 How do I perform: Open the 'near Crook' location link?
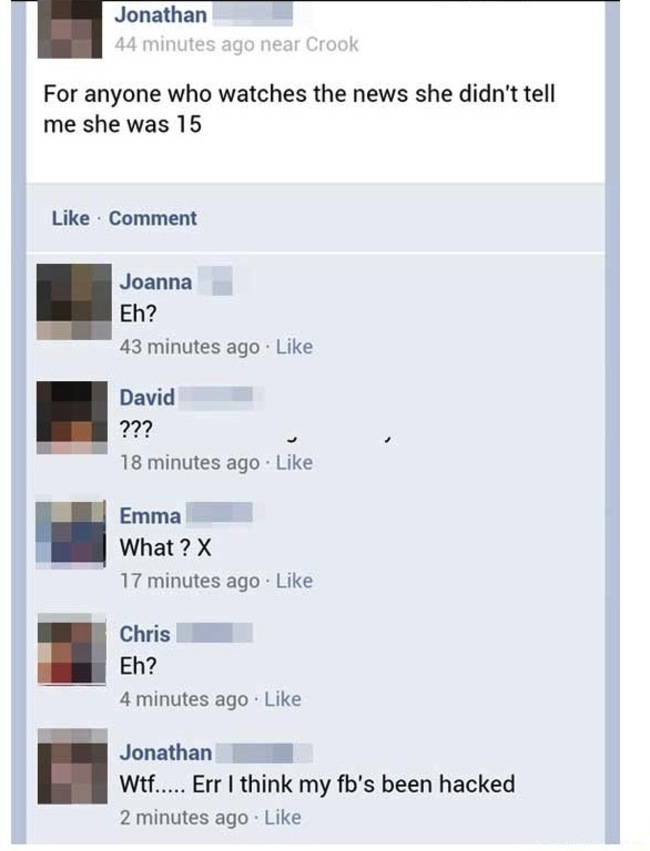coord(310,44)
